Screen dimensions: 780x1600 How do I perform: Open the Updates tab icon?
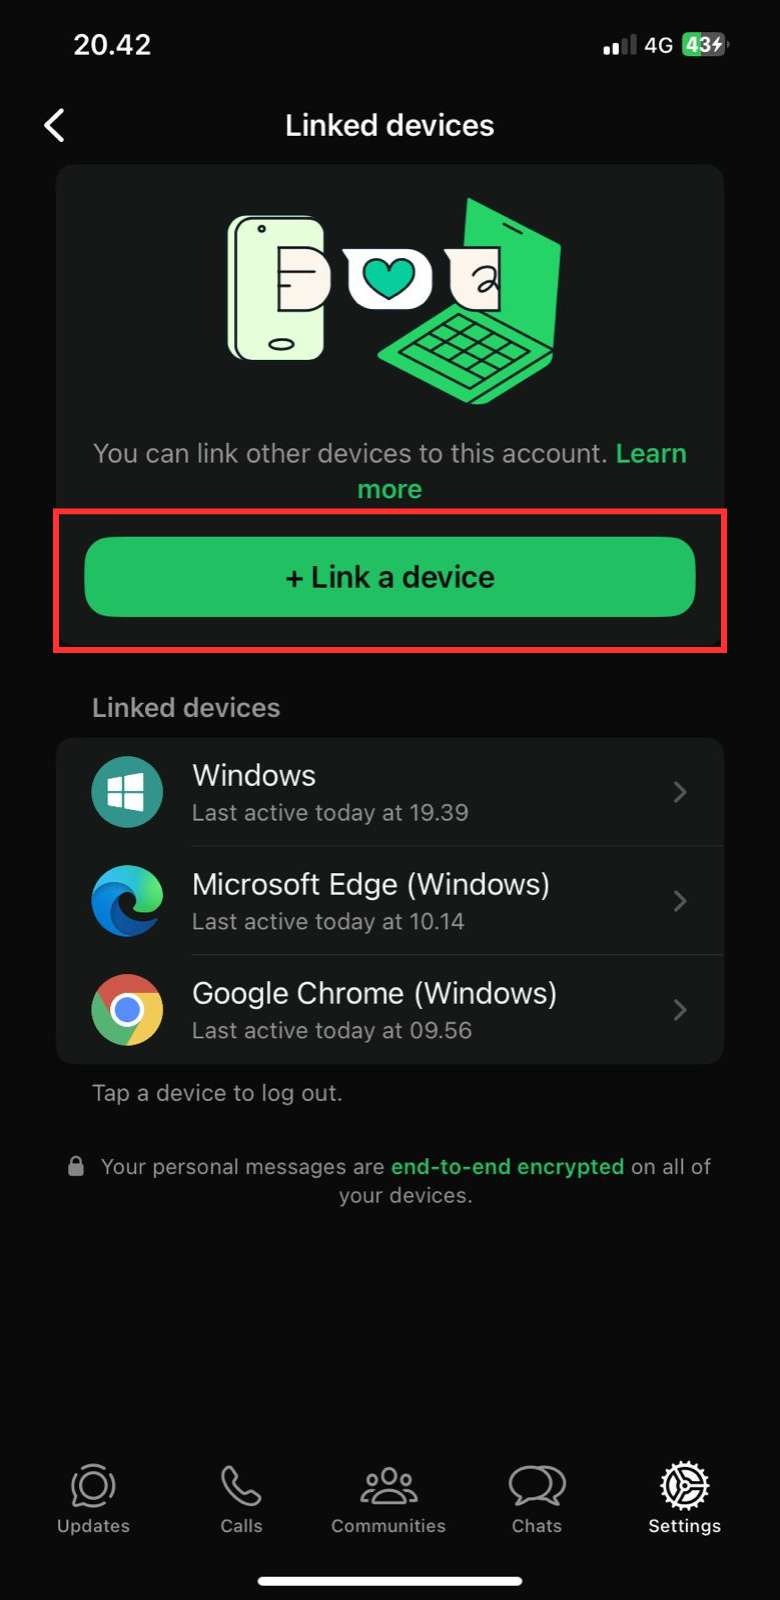point(93,1485)
